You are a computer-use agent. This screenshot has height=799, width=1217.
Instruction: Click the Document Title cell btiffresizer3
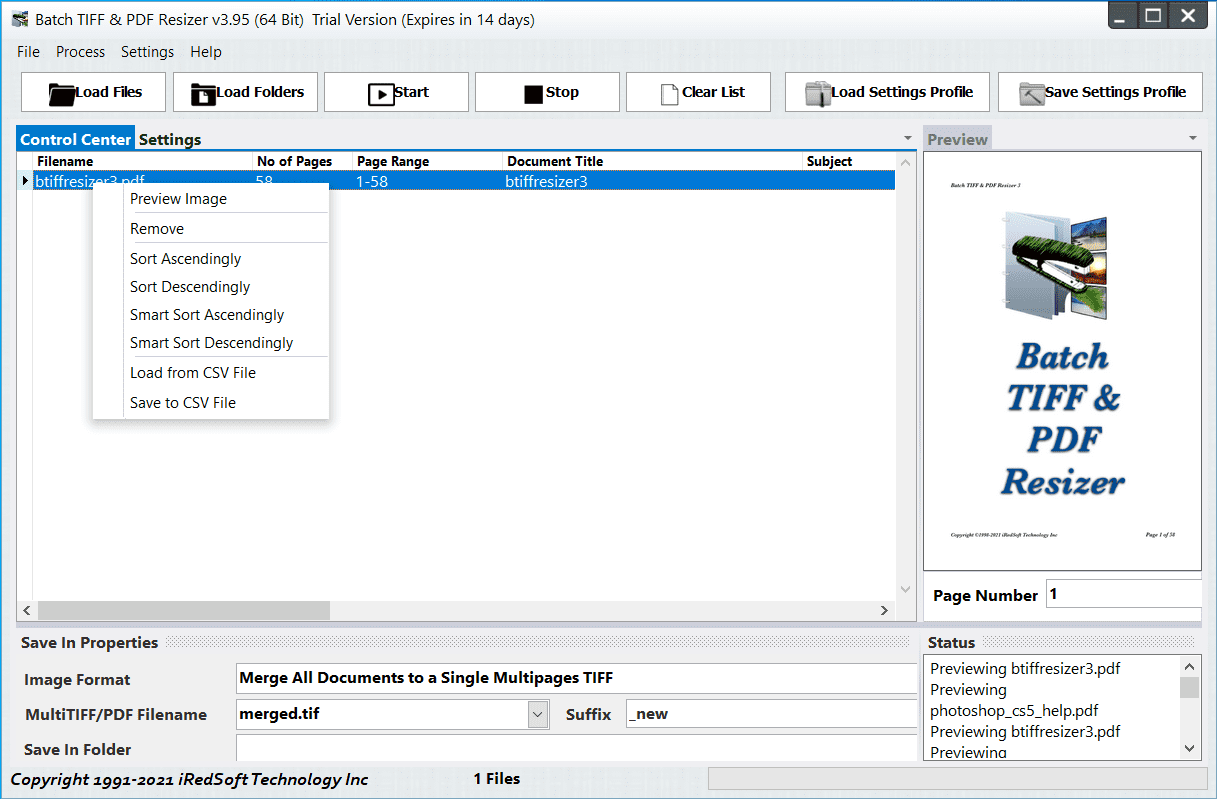coord(653,181)
